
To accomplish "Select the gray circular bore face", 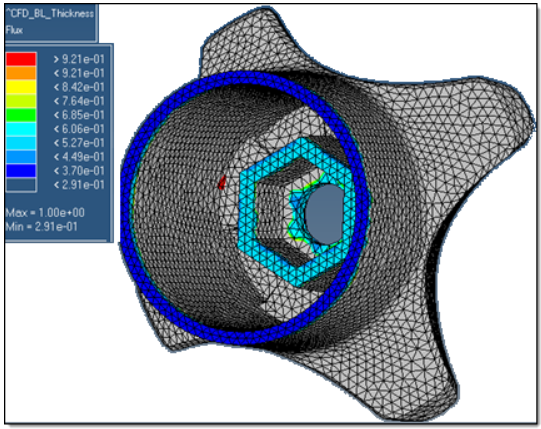I will 323,214.
